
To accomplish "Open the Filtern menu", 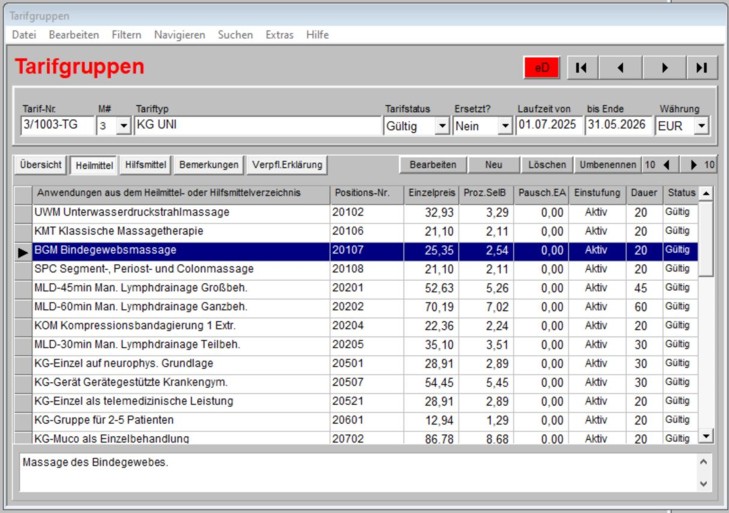I will pos(126,34).
